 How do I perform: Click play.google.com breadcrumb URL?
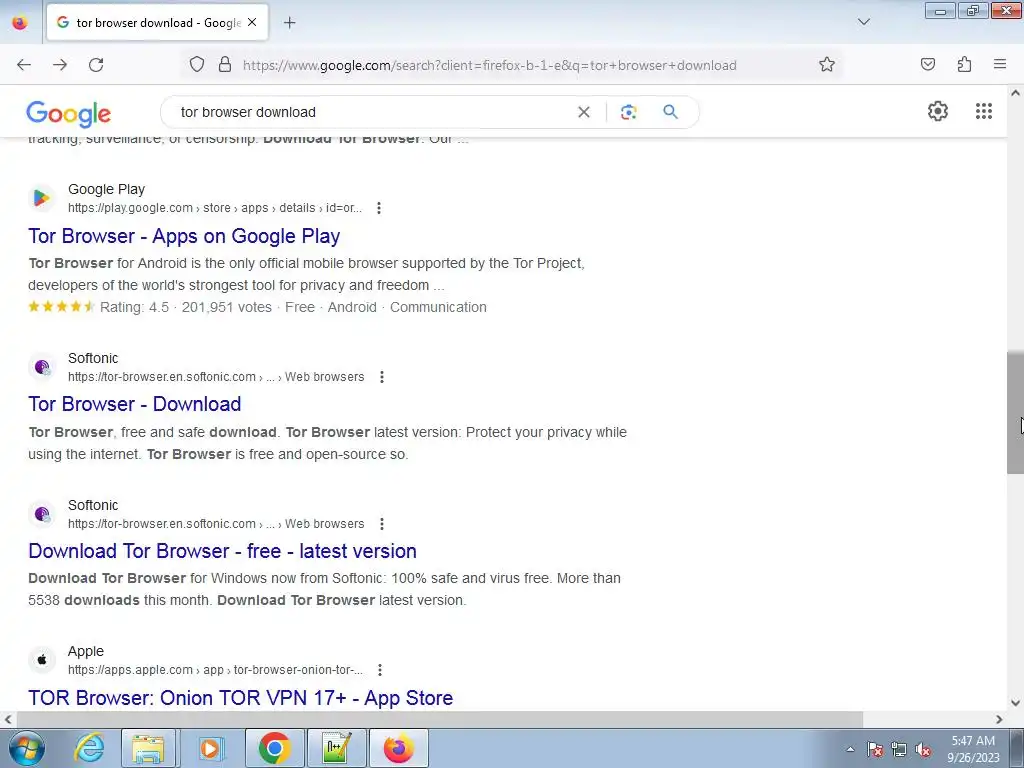pyautogui.click(x=215, y=208)
